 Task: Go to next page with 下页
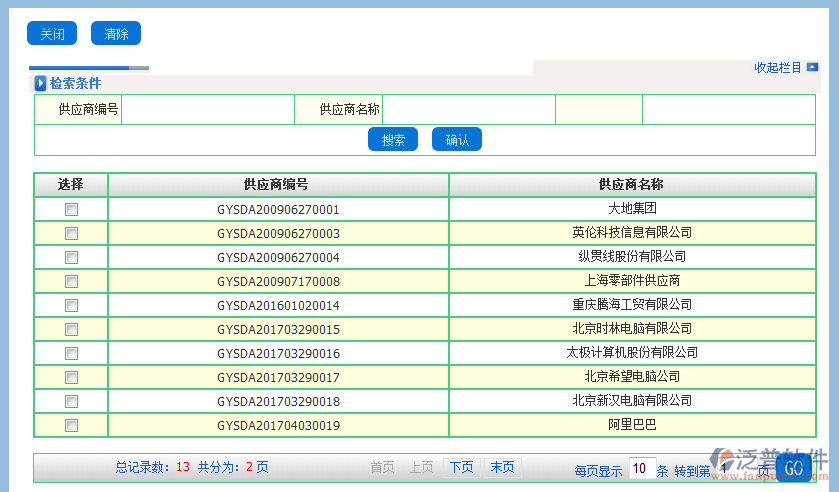460,468
